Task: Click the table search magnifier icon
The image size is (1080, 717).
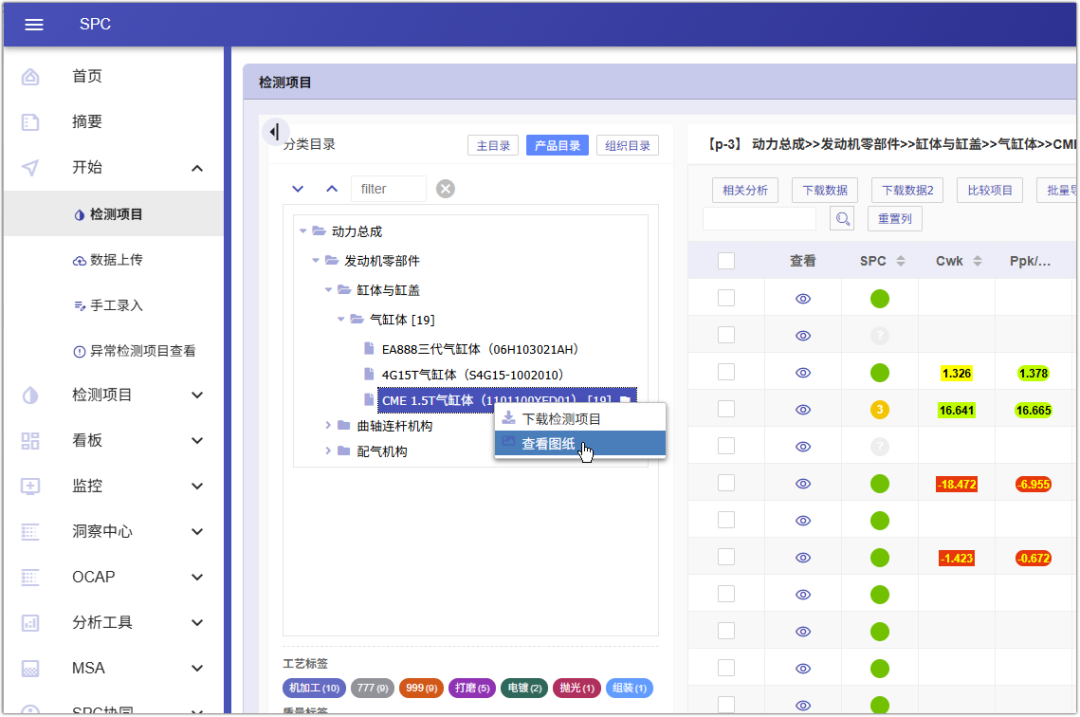Action: point(842,219)
